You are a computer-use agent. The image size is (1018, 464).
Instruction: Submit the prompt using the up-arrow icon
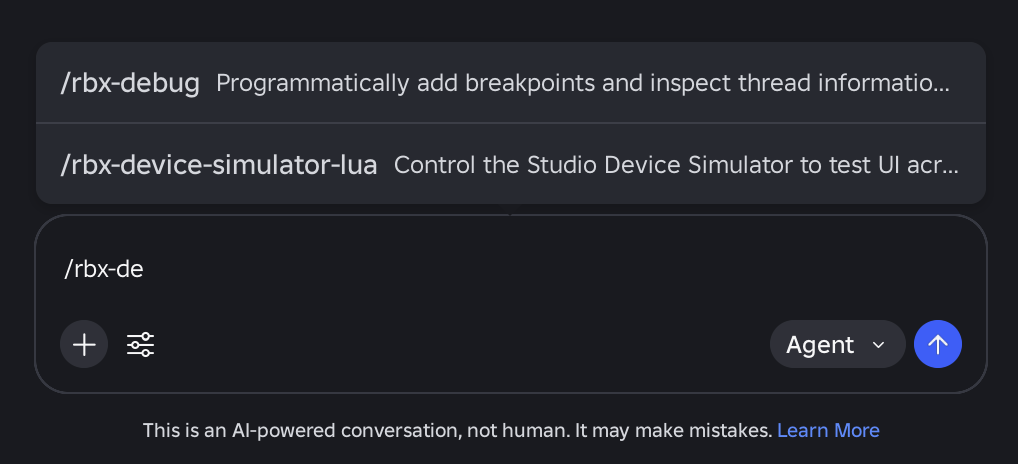point(937,344)
